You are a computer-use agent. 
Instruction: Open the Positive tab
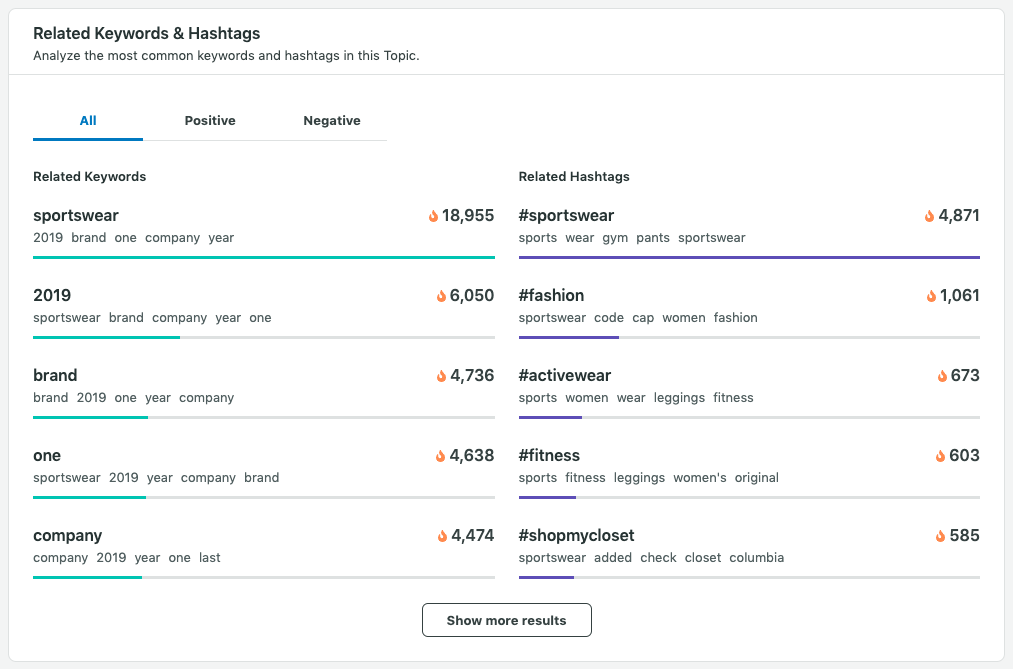[210, 121]
